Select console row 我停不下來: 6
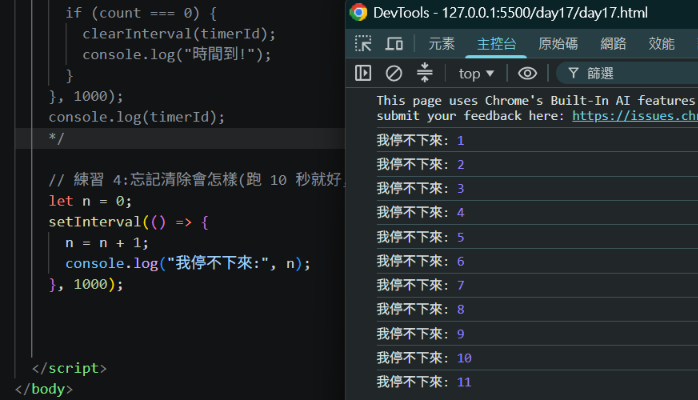Screen dimensions: 698x400 [x=537, y=261]
